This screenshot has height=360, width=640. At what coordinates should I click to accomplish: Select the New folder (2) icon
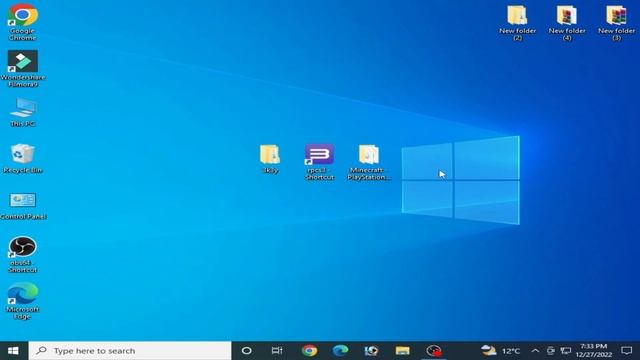tap(518, 23)
